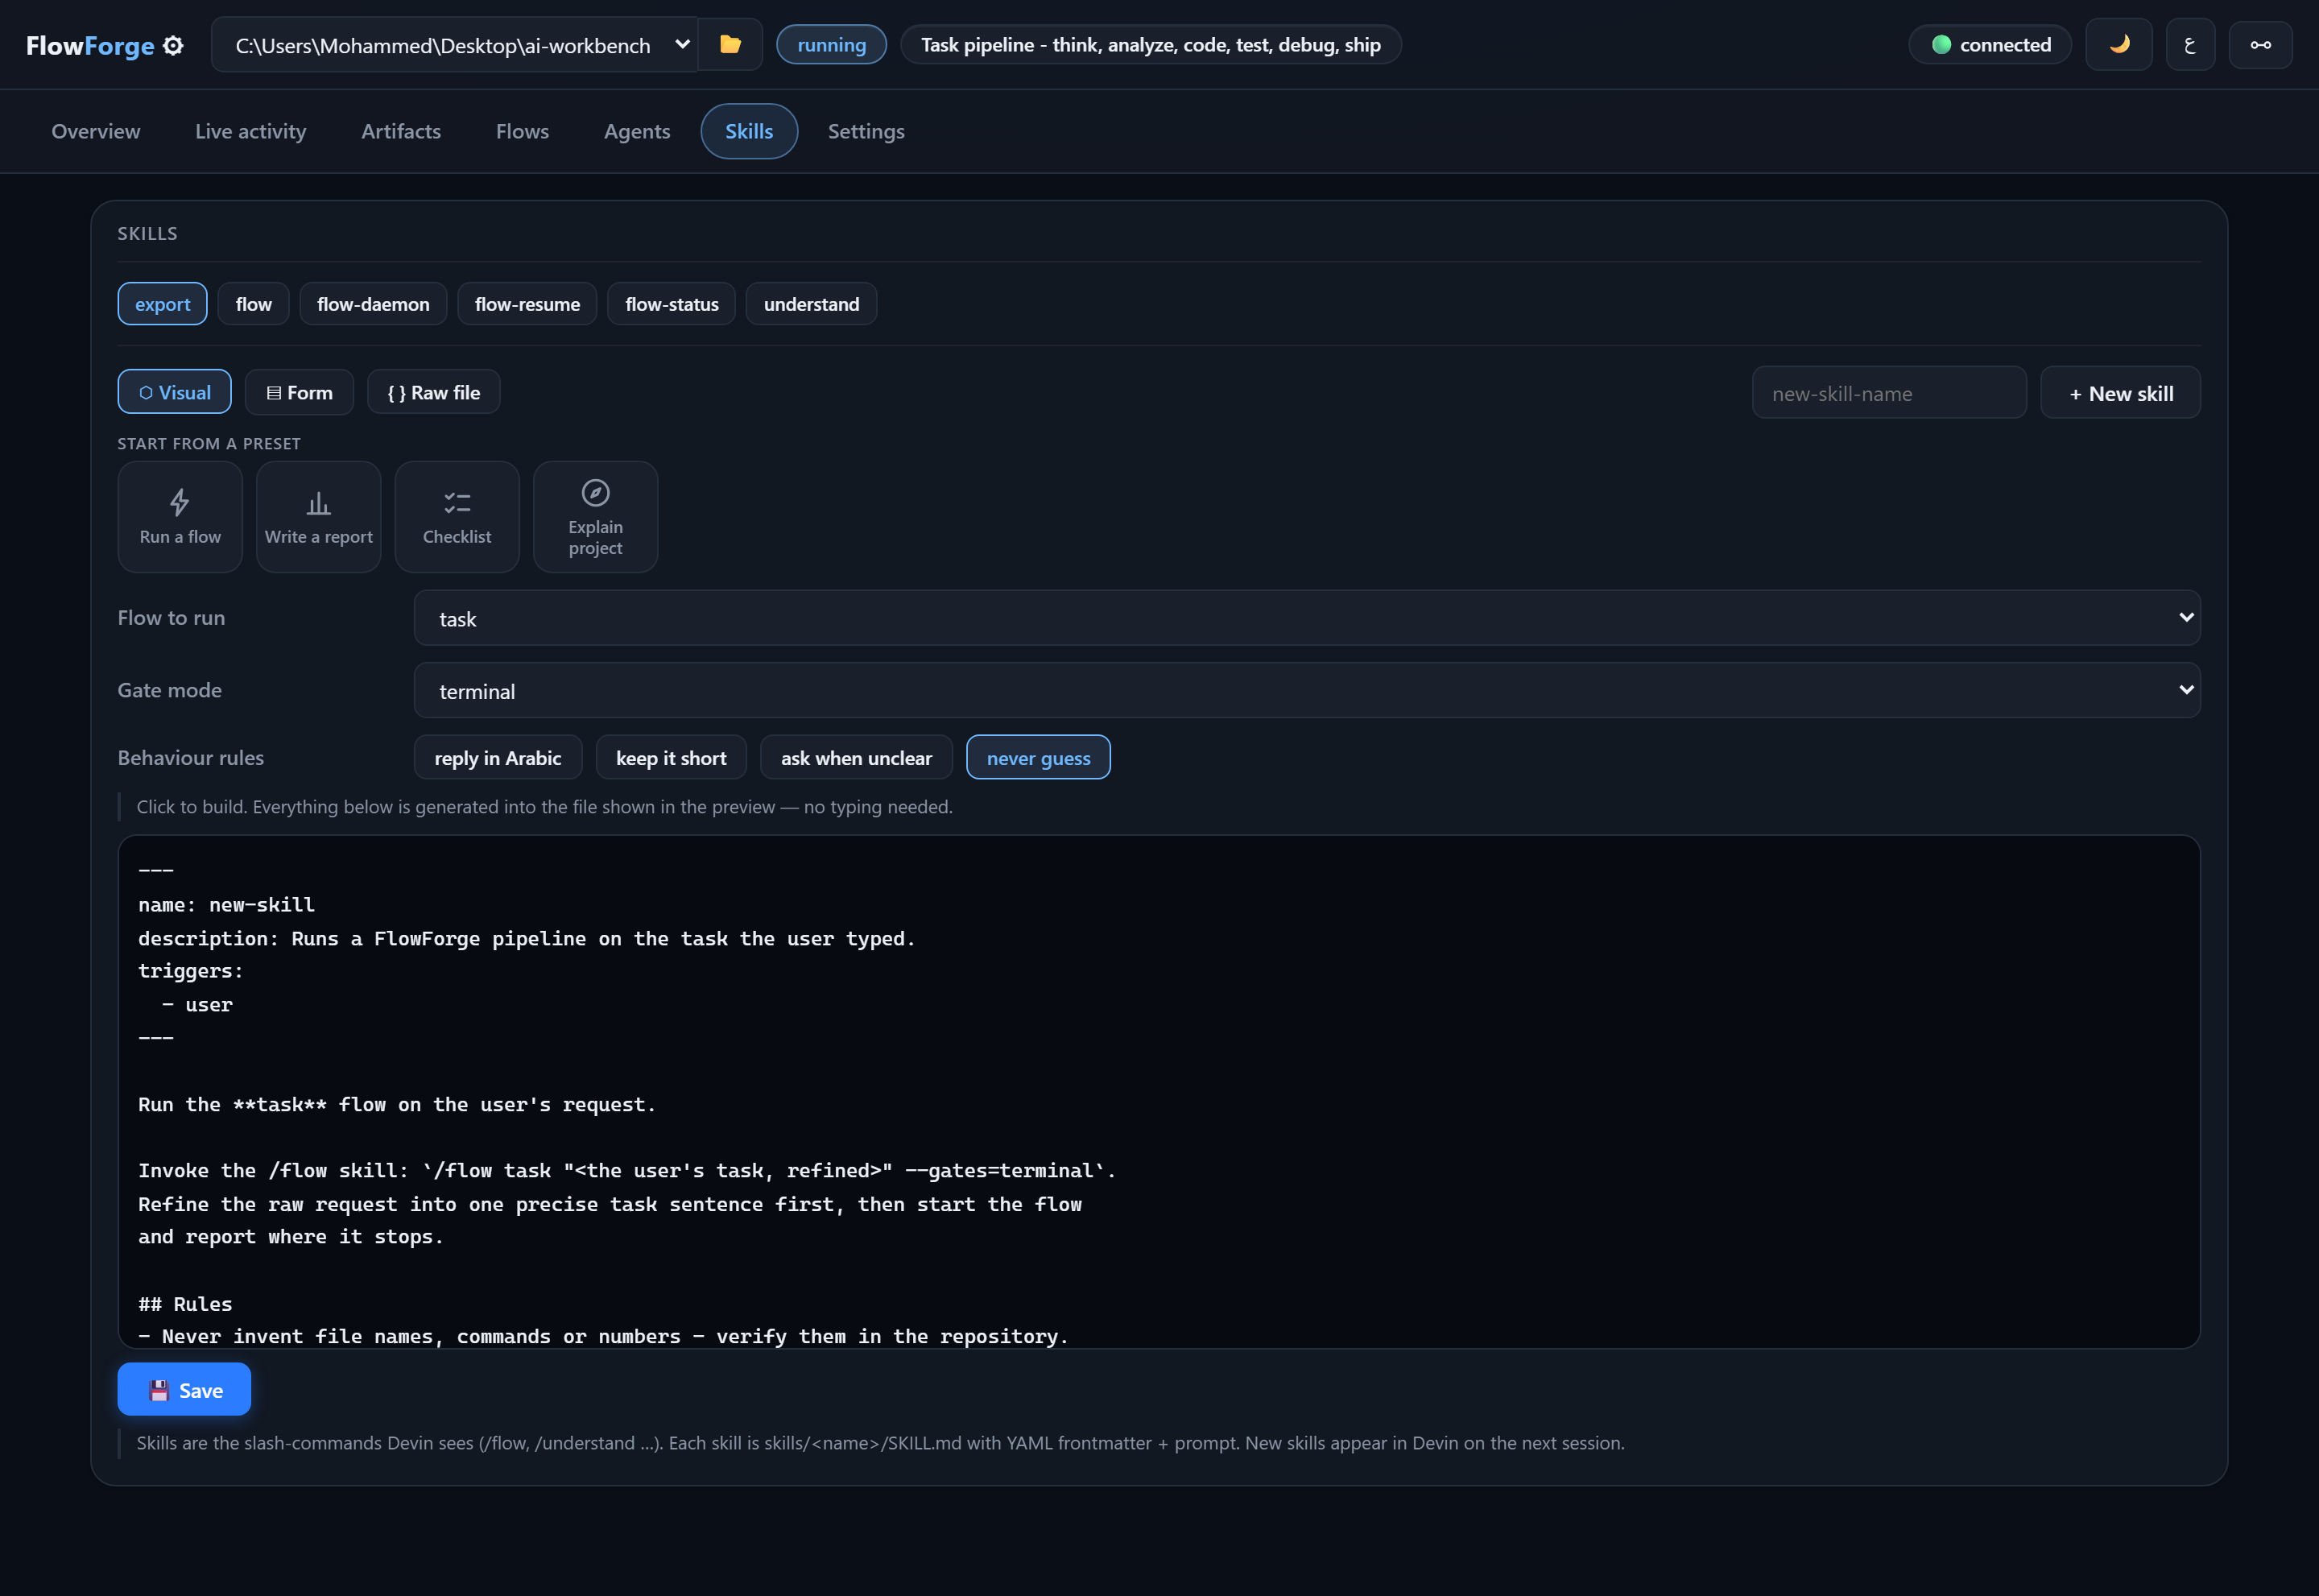Image resolution: width=2319 pixels, height=1596 pixels.
Task: Click the link/connection icon at top right
Action: tap(2260, 44)
